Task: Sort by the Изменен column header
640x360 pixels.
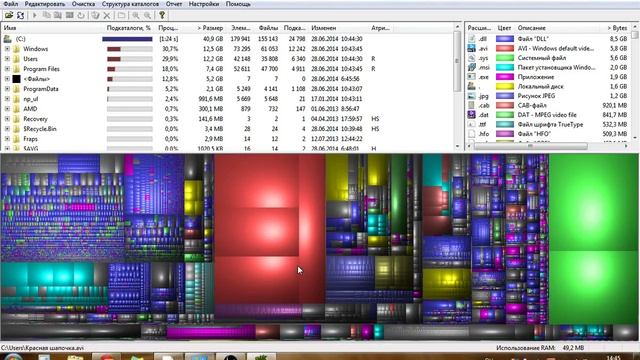Action: (337, 28)
